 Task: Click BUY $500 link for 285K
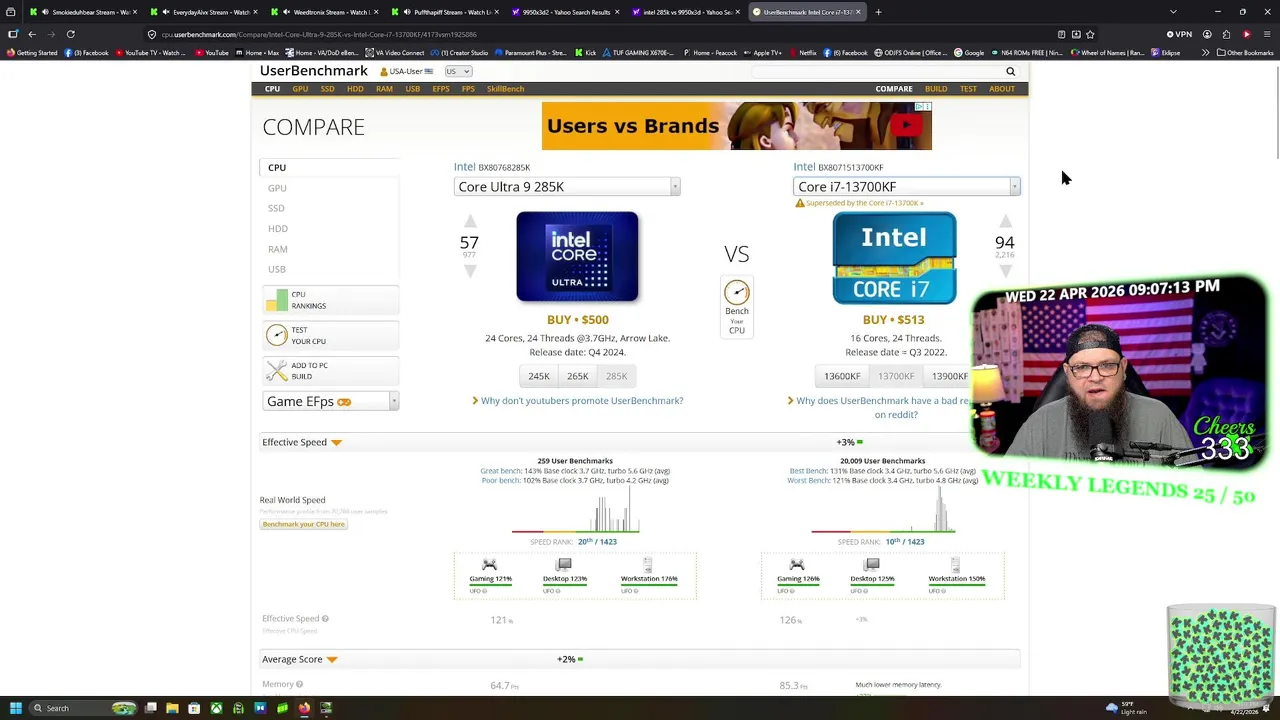577,320
